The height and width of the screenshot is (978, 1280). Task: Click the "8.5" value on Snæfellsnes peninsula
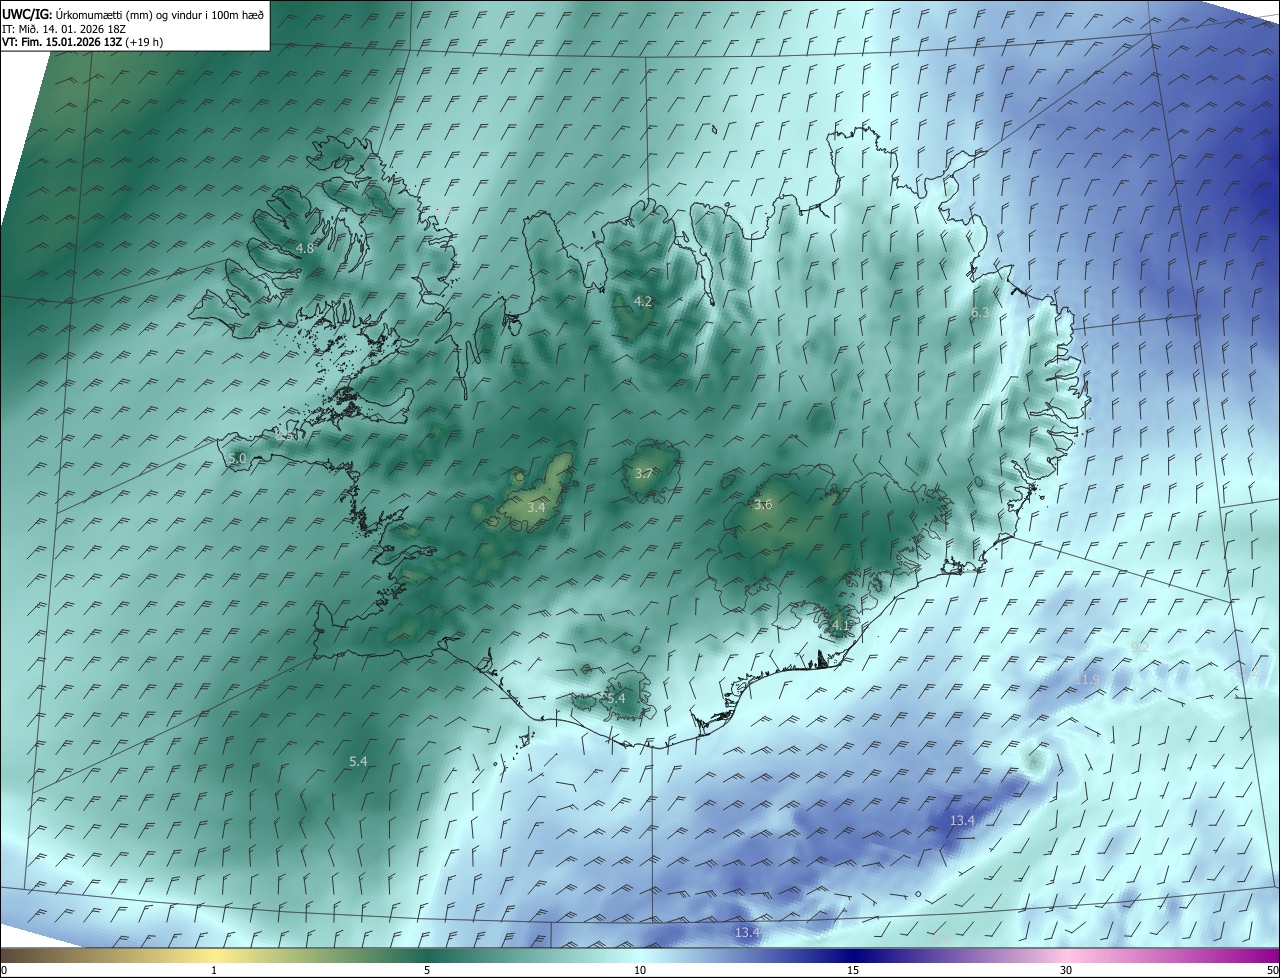pos(285,436)
